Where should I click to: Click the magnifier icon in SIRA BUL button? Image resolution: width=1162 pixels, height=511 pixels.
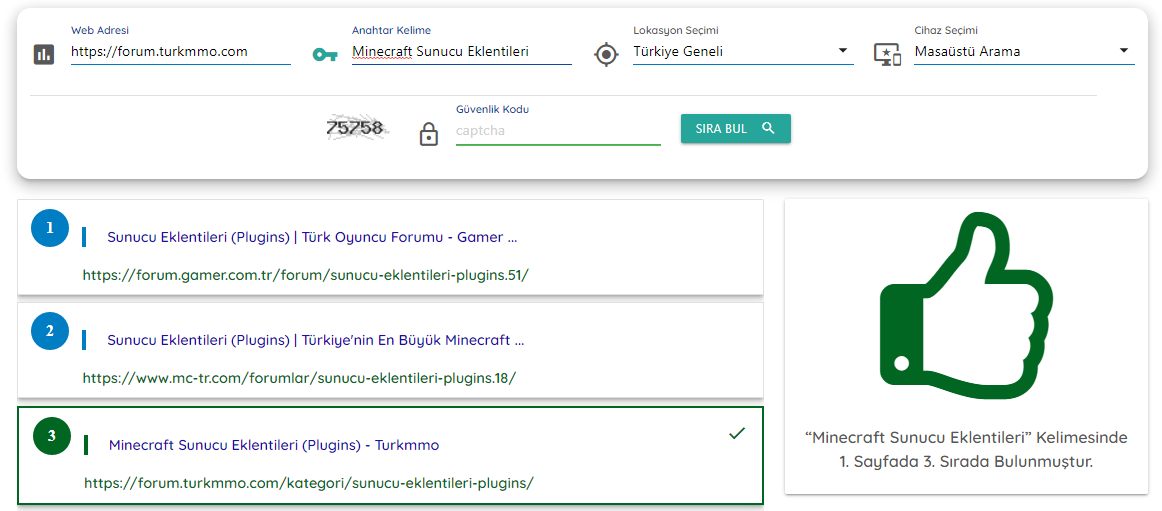coord(768,128)
